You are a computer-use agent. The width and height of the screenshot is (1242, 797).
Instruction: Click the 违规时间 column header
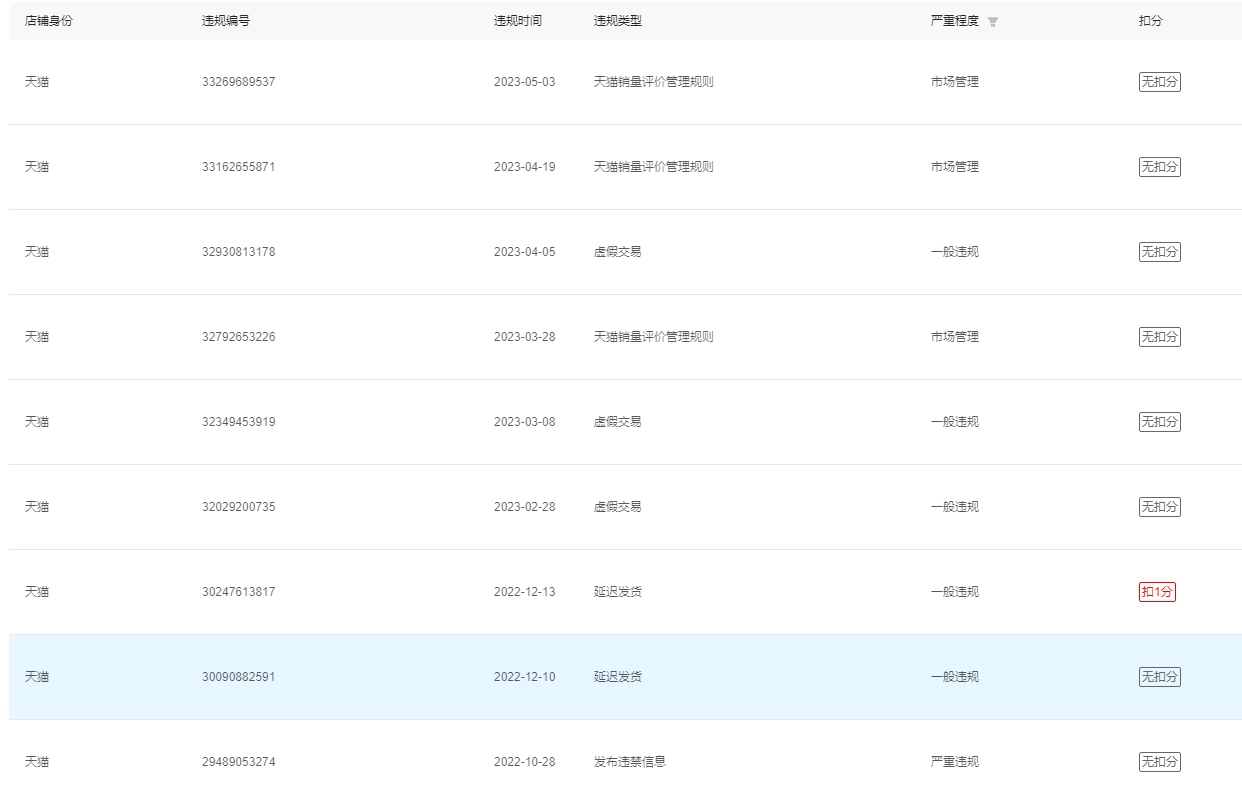518,21
